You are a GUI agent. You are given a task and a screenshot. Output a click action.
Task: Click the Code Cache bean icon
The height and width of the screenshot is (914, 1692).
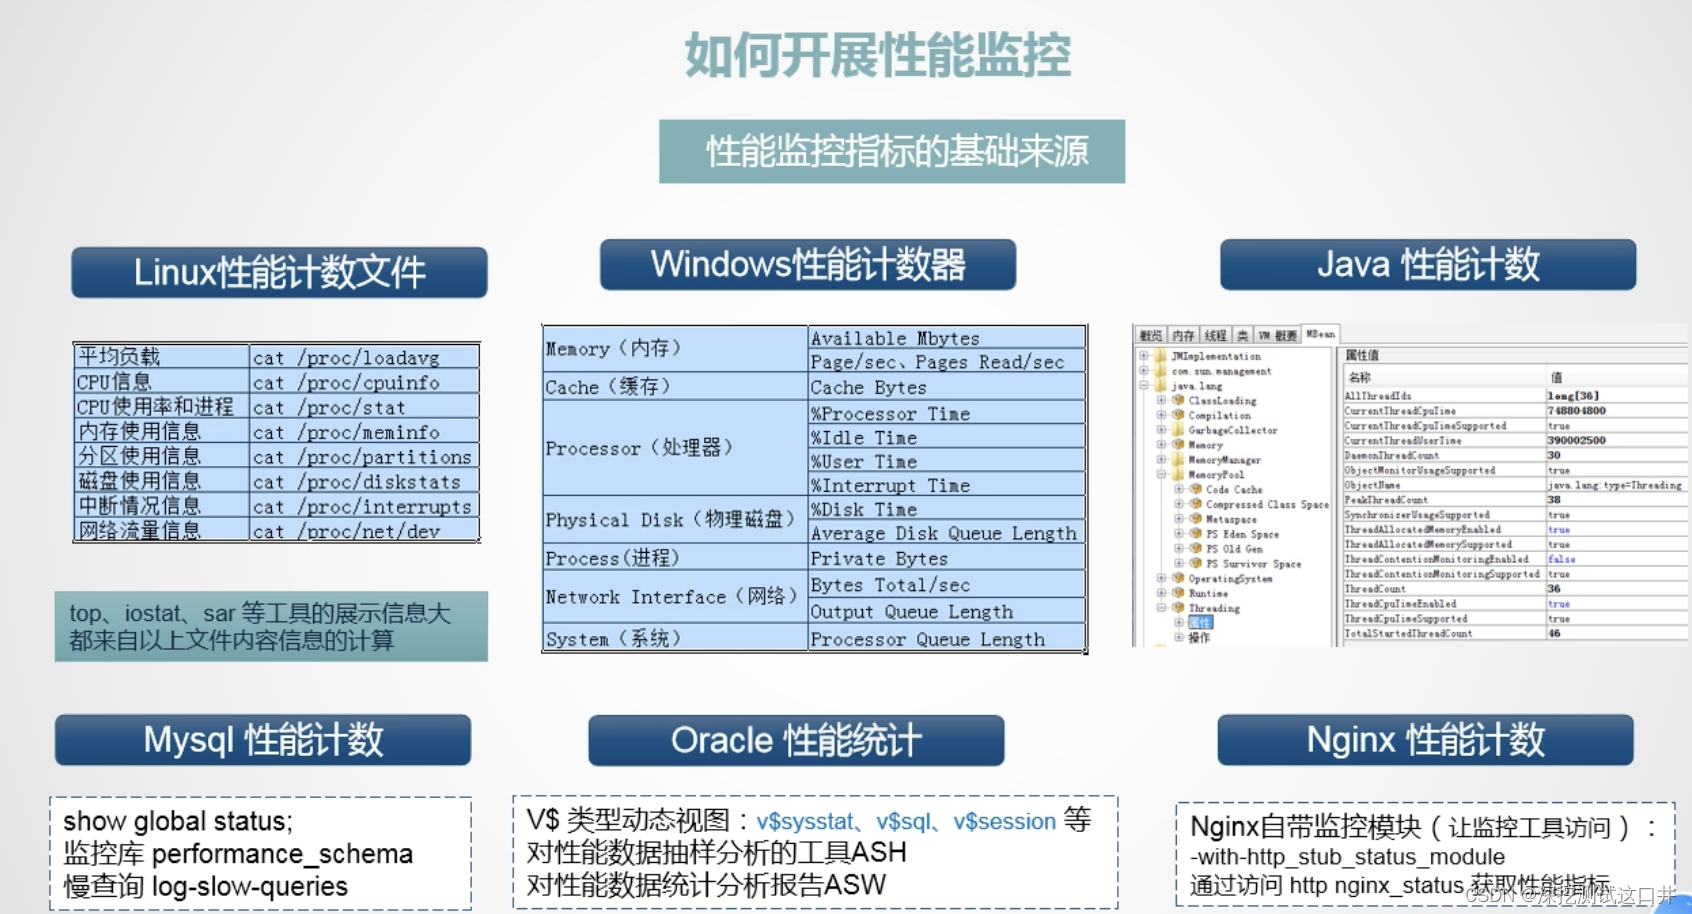(x=1195, y=489)
